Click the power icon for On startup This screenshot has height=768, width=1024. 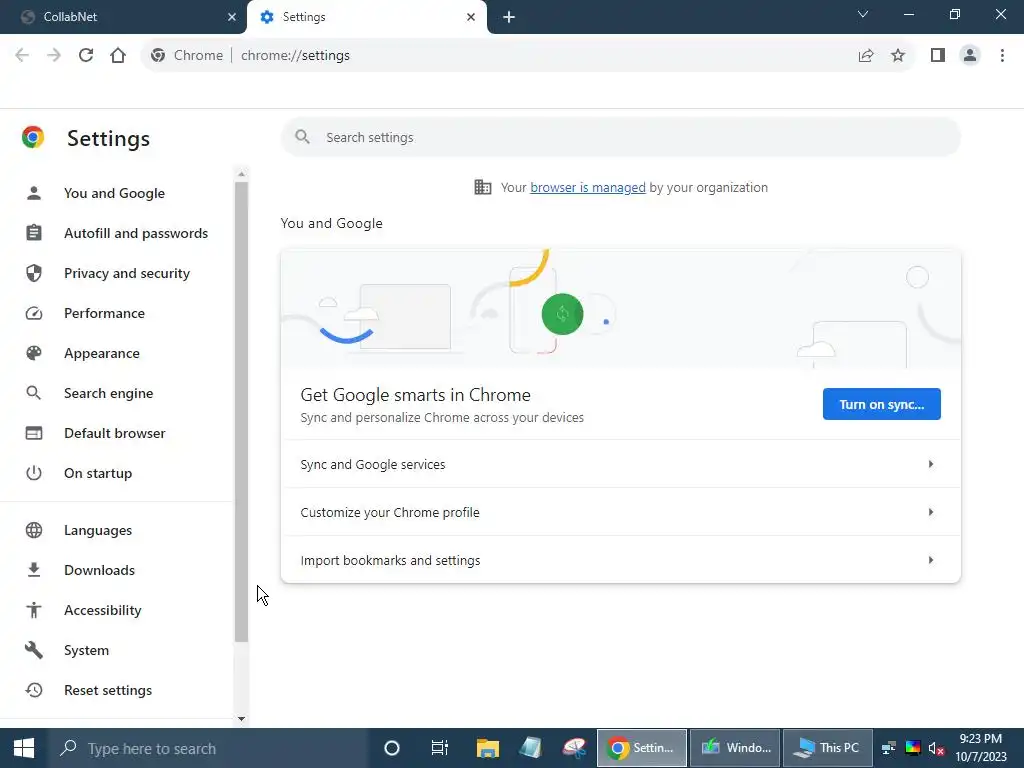[x=34, y=473]
